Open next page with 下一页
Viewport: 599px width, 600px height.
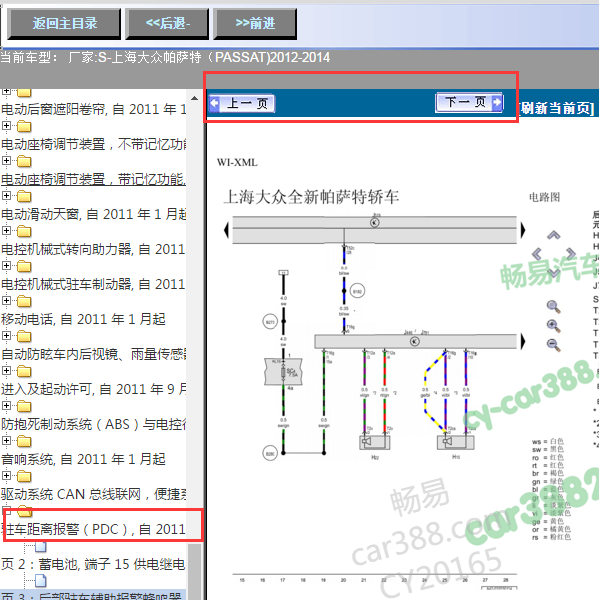[x=469, y=102]
